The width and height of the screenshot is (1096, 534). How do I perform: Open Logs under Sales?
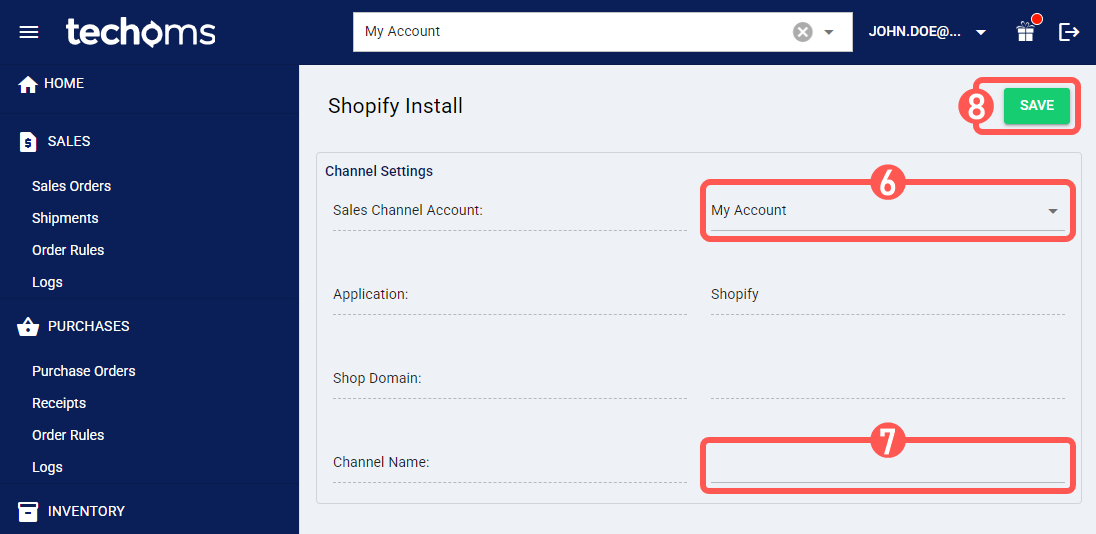(47, 282)
